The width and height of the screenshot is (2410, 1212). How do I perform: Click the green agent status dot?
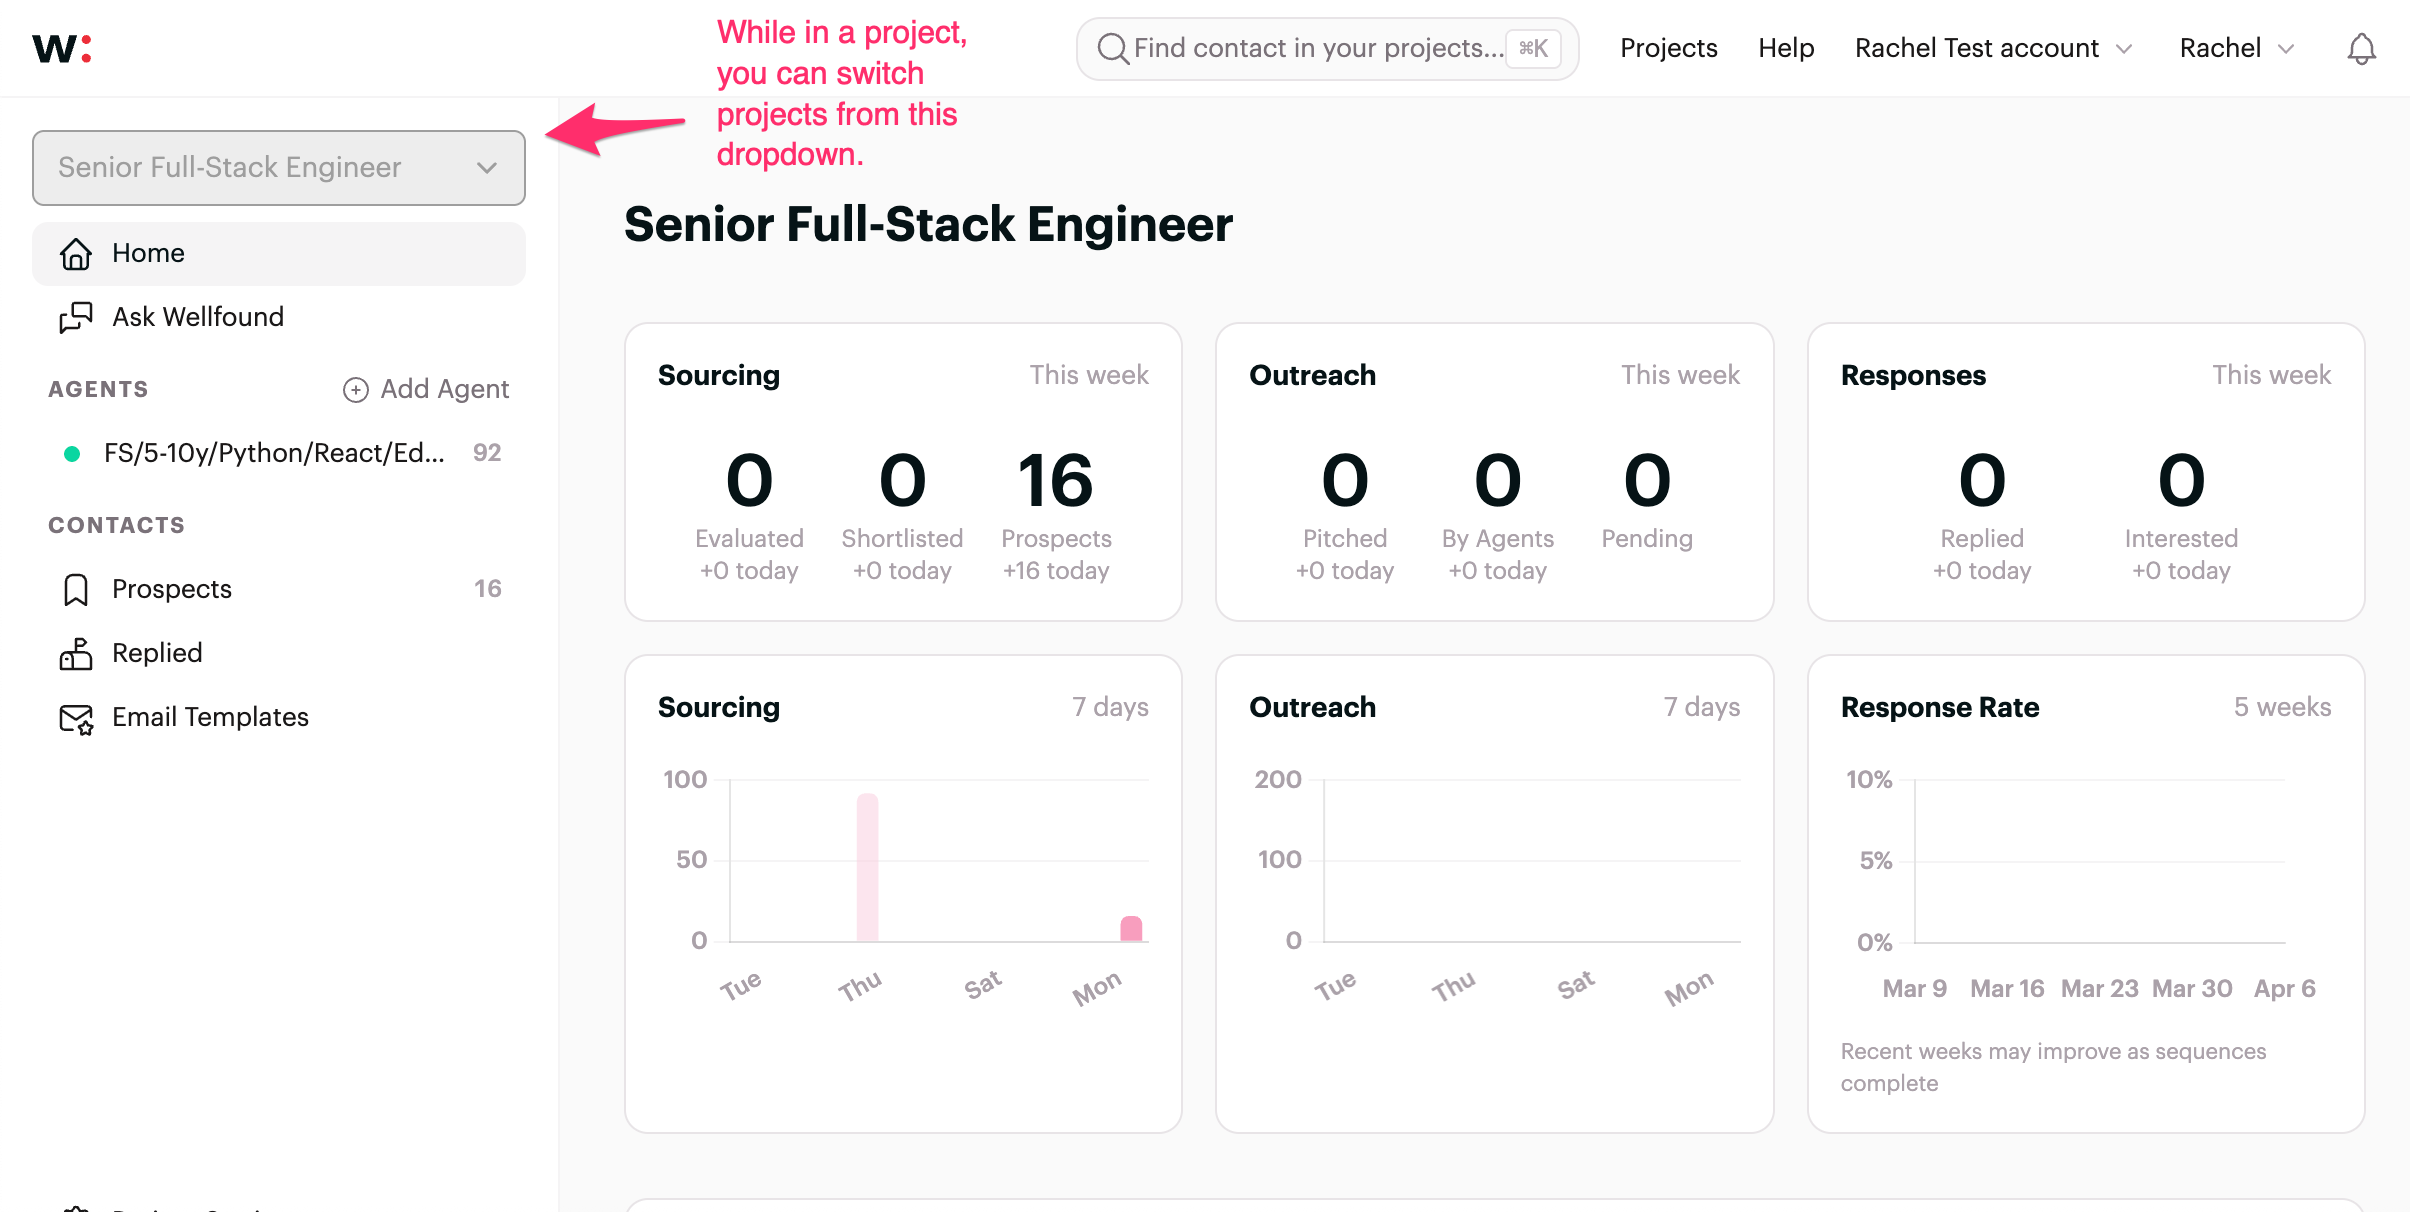coord(72,454)
